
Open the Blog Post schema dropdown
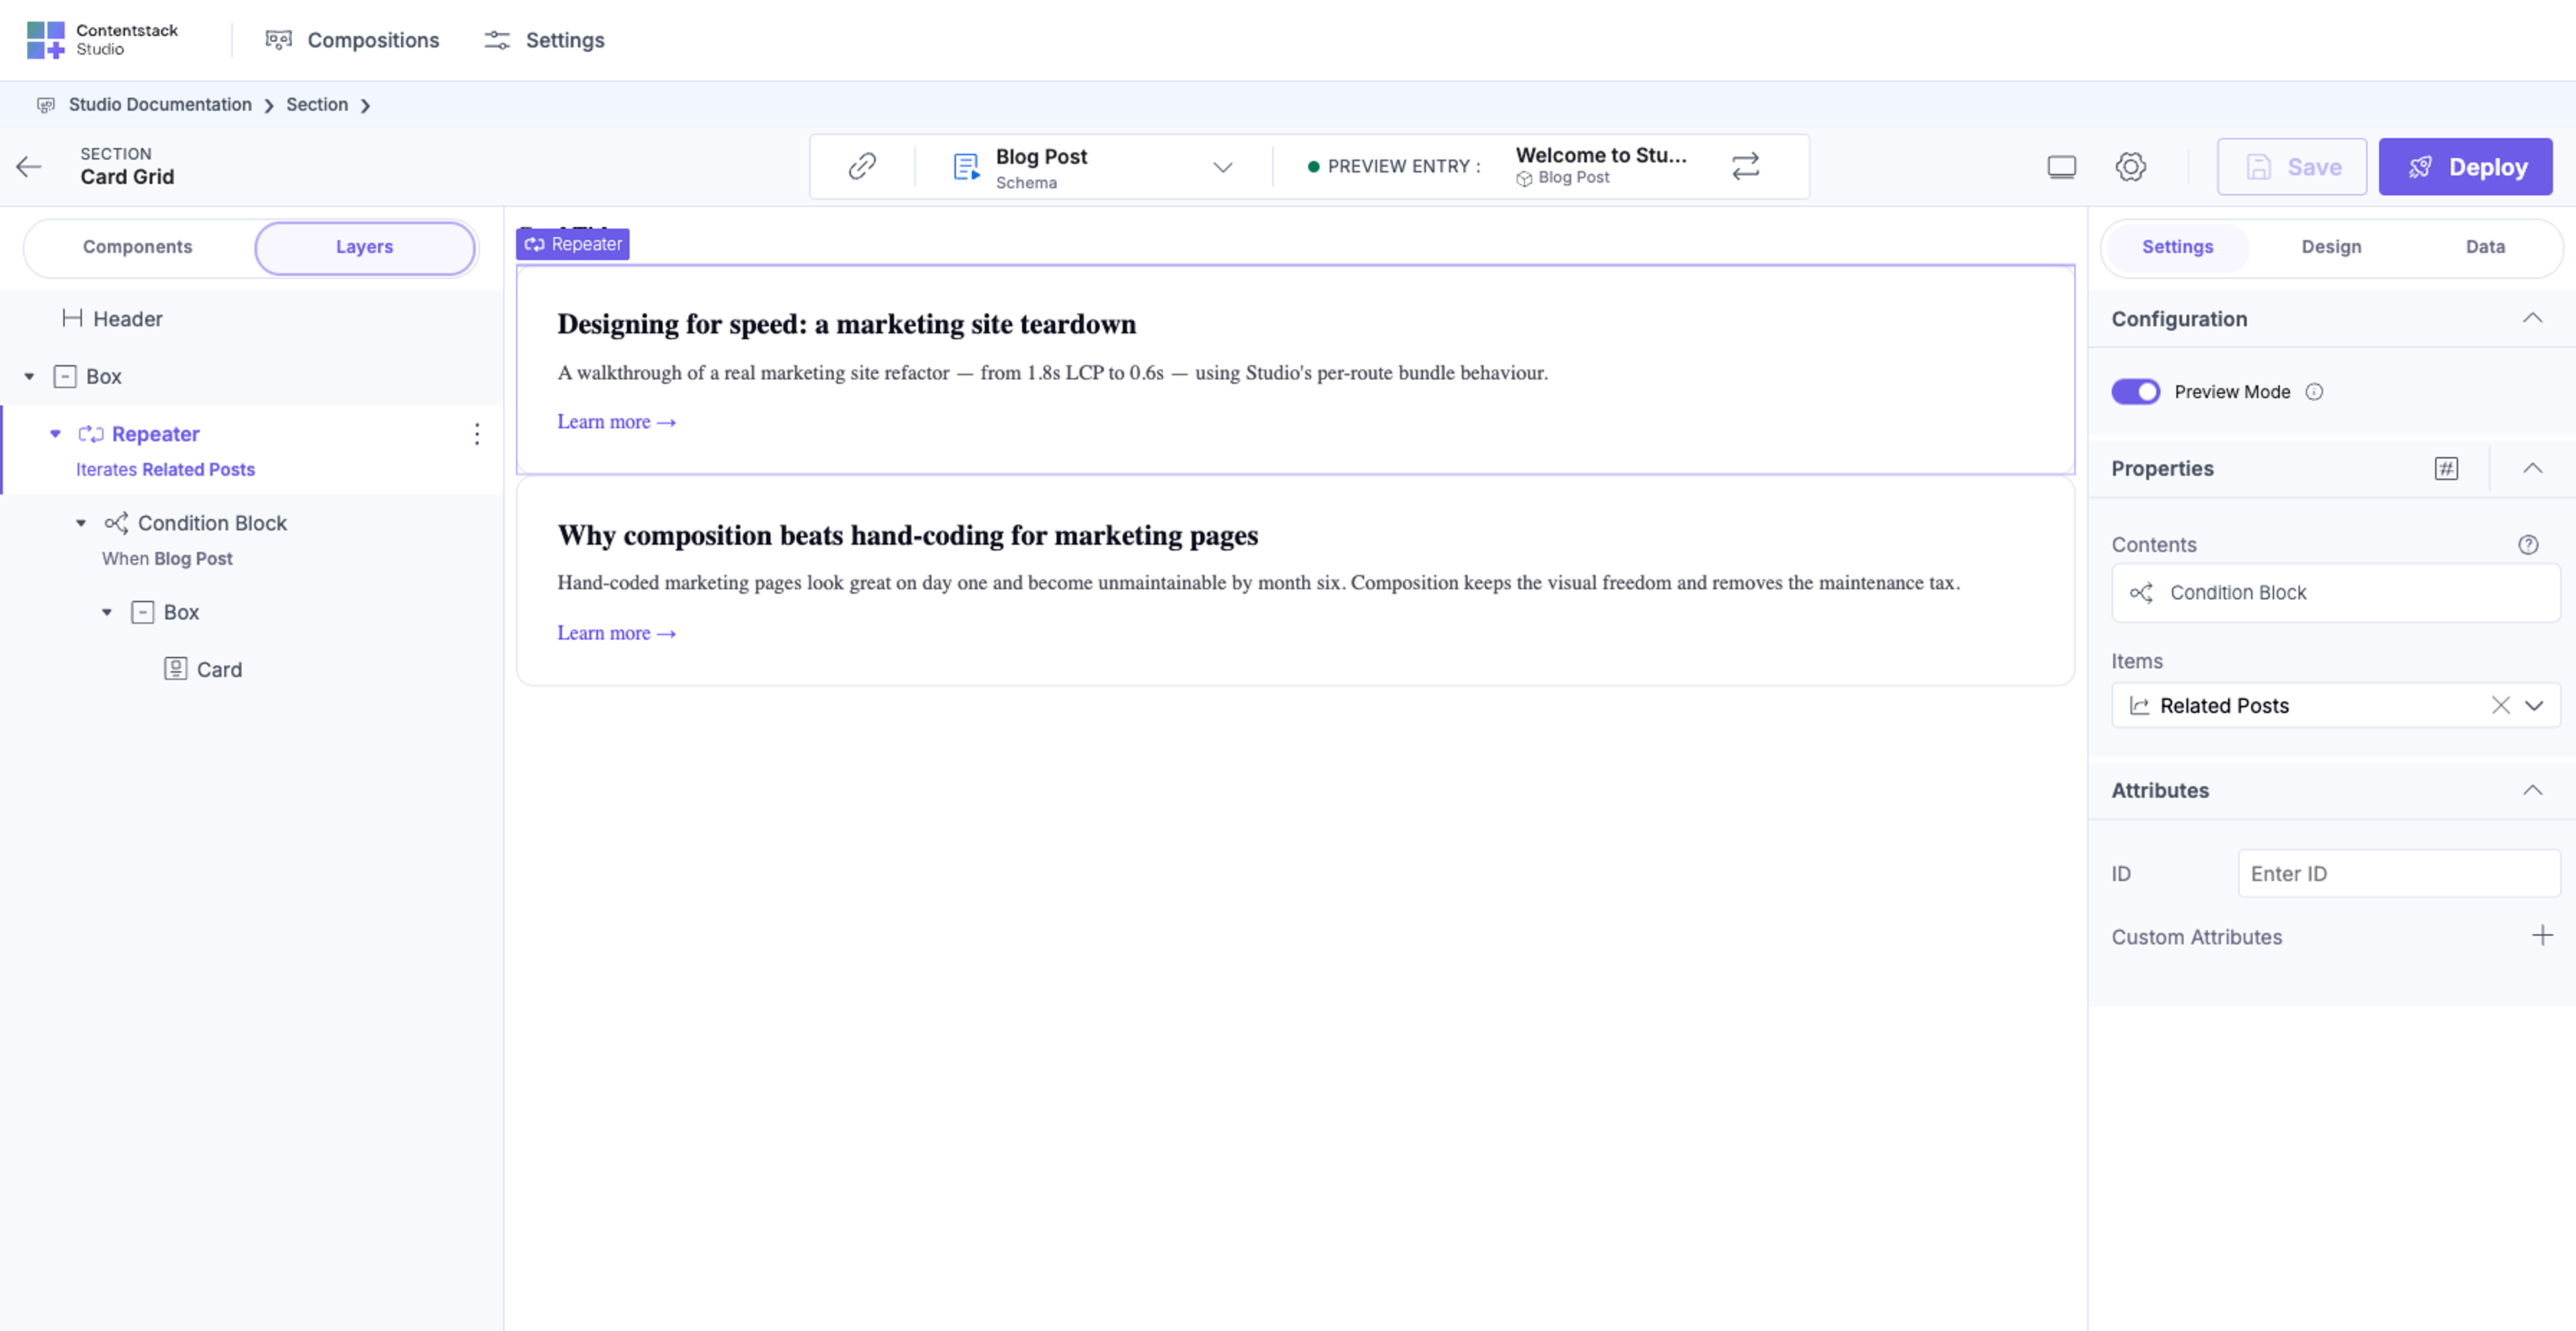point(1222,167)
